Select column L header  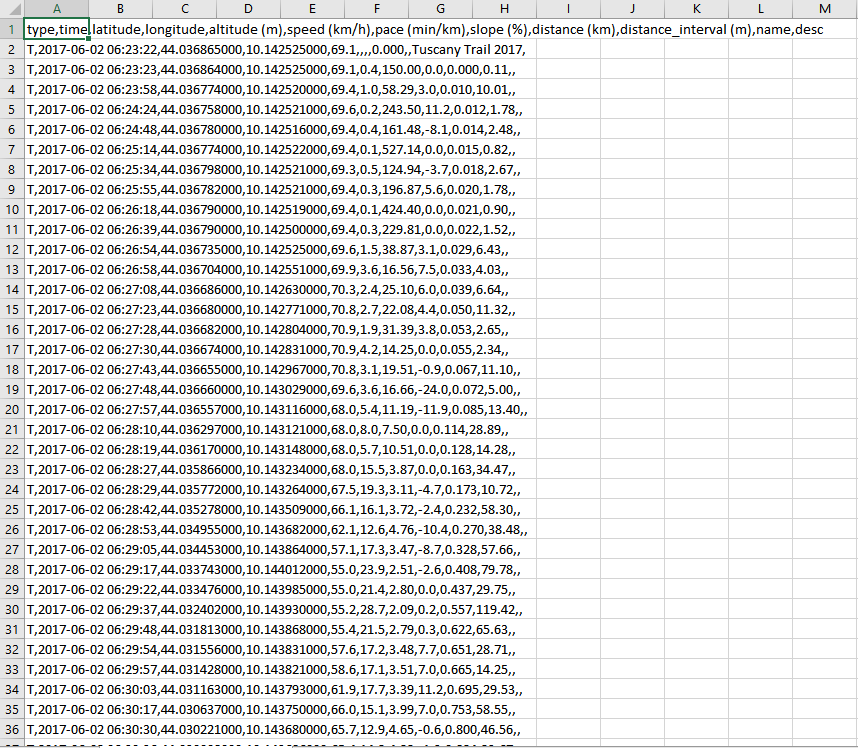[761, 9]
